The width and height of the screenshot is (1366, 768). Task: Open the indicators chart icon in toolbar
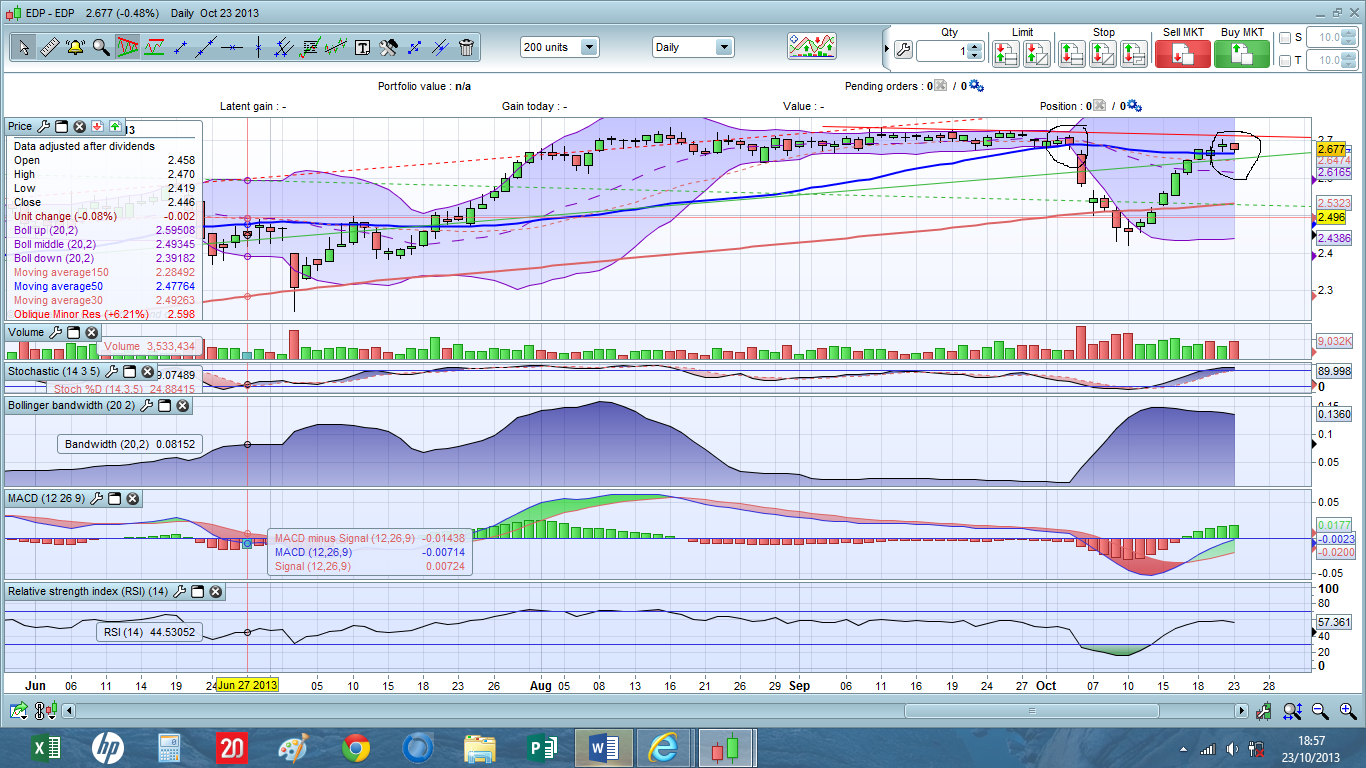click(811, 46)
